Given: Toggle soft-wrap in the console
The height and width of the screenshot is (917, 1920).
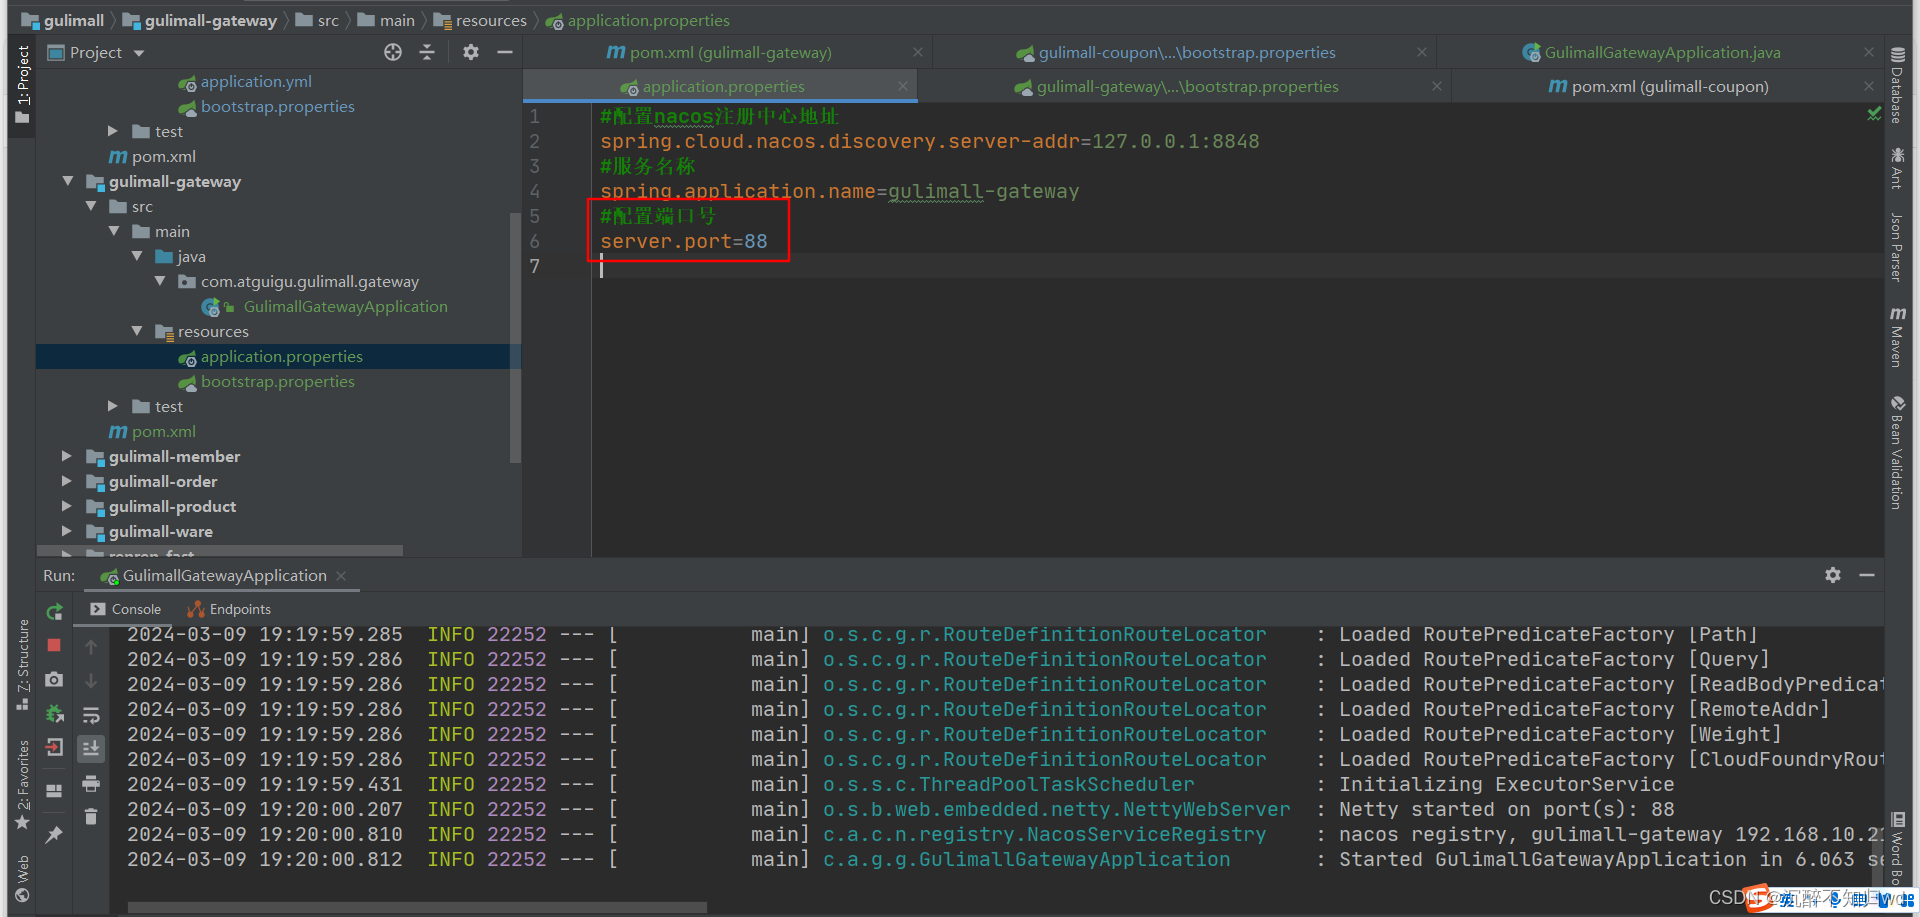Looking at the screenshot, I should [x=91, y=715].
